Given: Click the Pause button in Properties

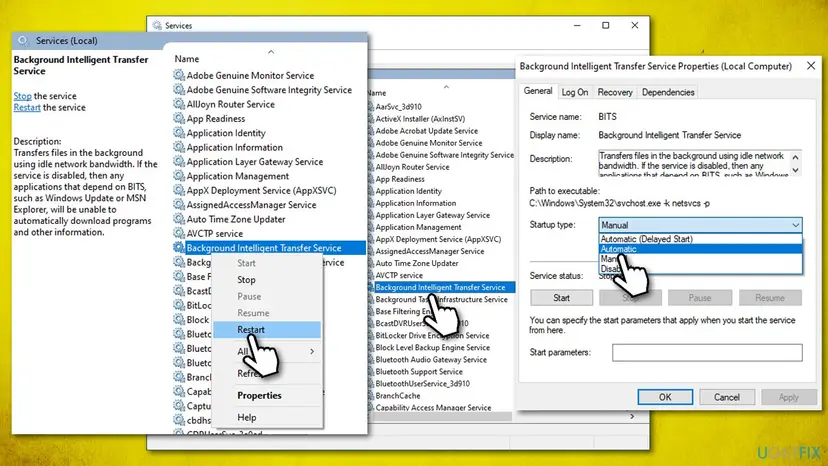Looking at the screenshot, I should tap(700, 298).
